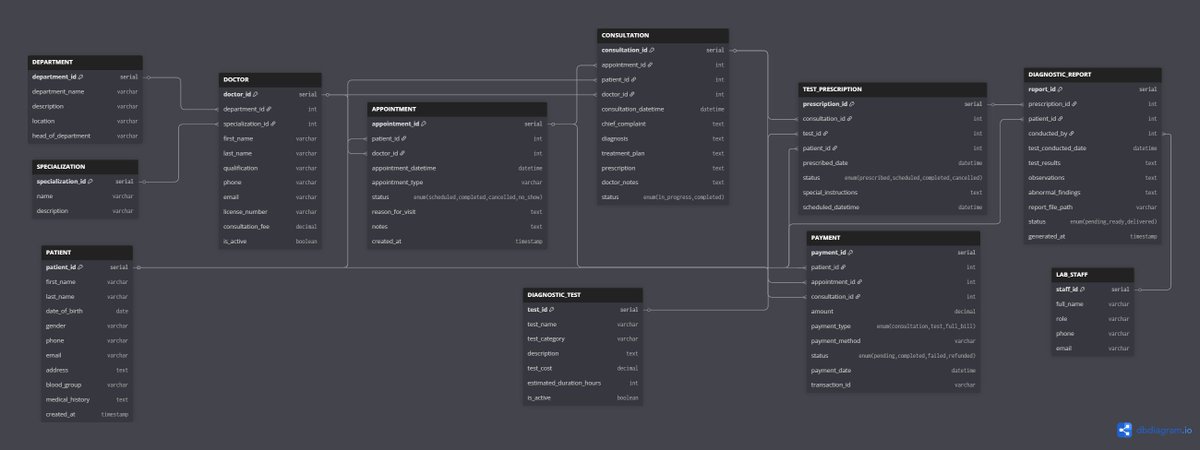Click the link icon beside doctor_id in CONSULTATION table
This screenshot has width=1200, height=450.
(630, 94)
